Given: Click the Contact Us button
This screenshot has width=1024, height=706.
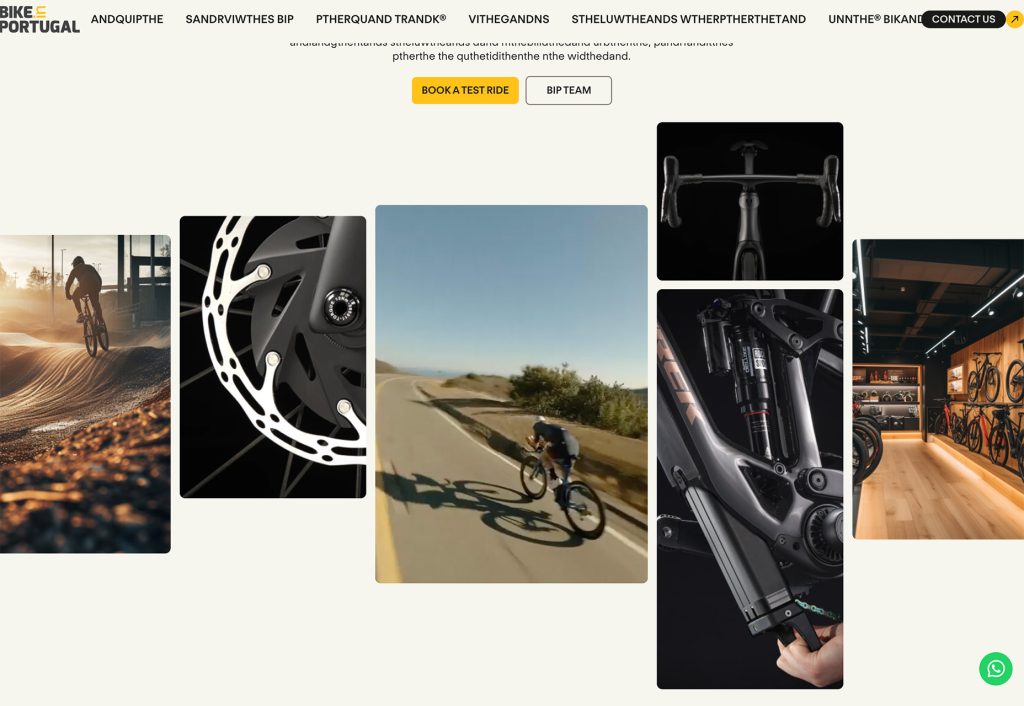Looking at the screenshot, I should click(963, 19).
